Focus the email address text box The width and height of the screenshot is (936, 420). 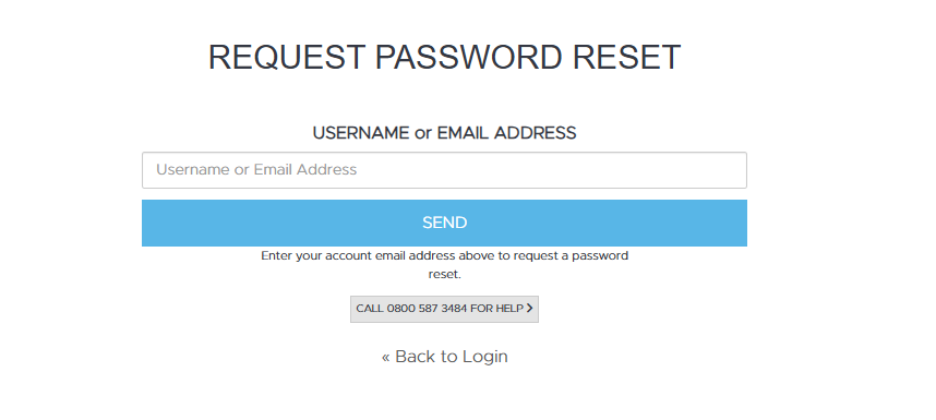[444, 170]
